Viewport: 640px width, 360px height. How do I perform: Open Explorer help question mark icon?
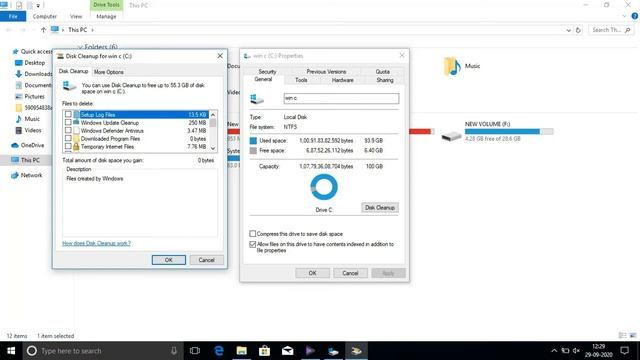point(635,16)
